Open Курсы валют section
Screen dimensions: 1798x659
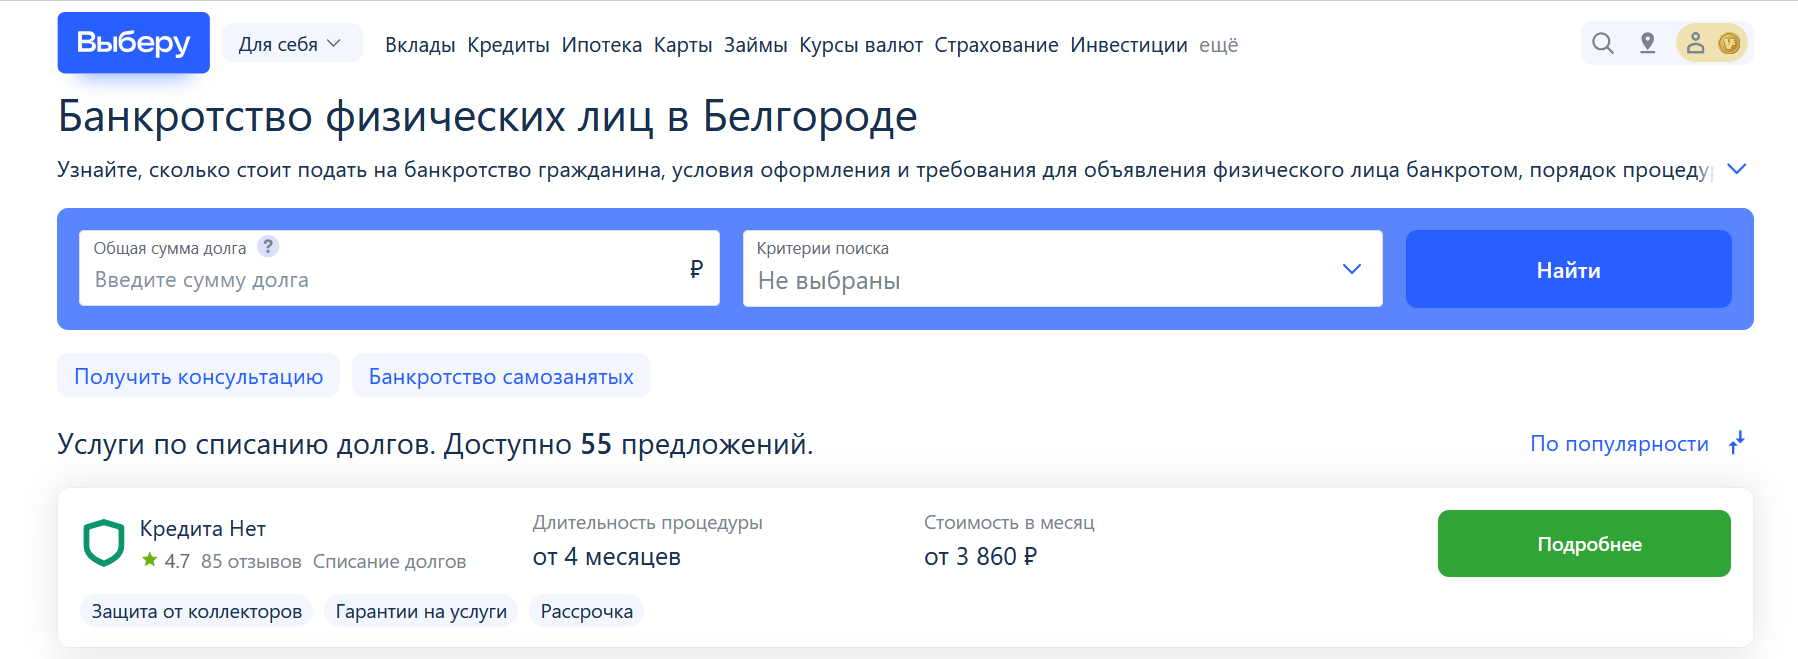point(861,45)
